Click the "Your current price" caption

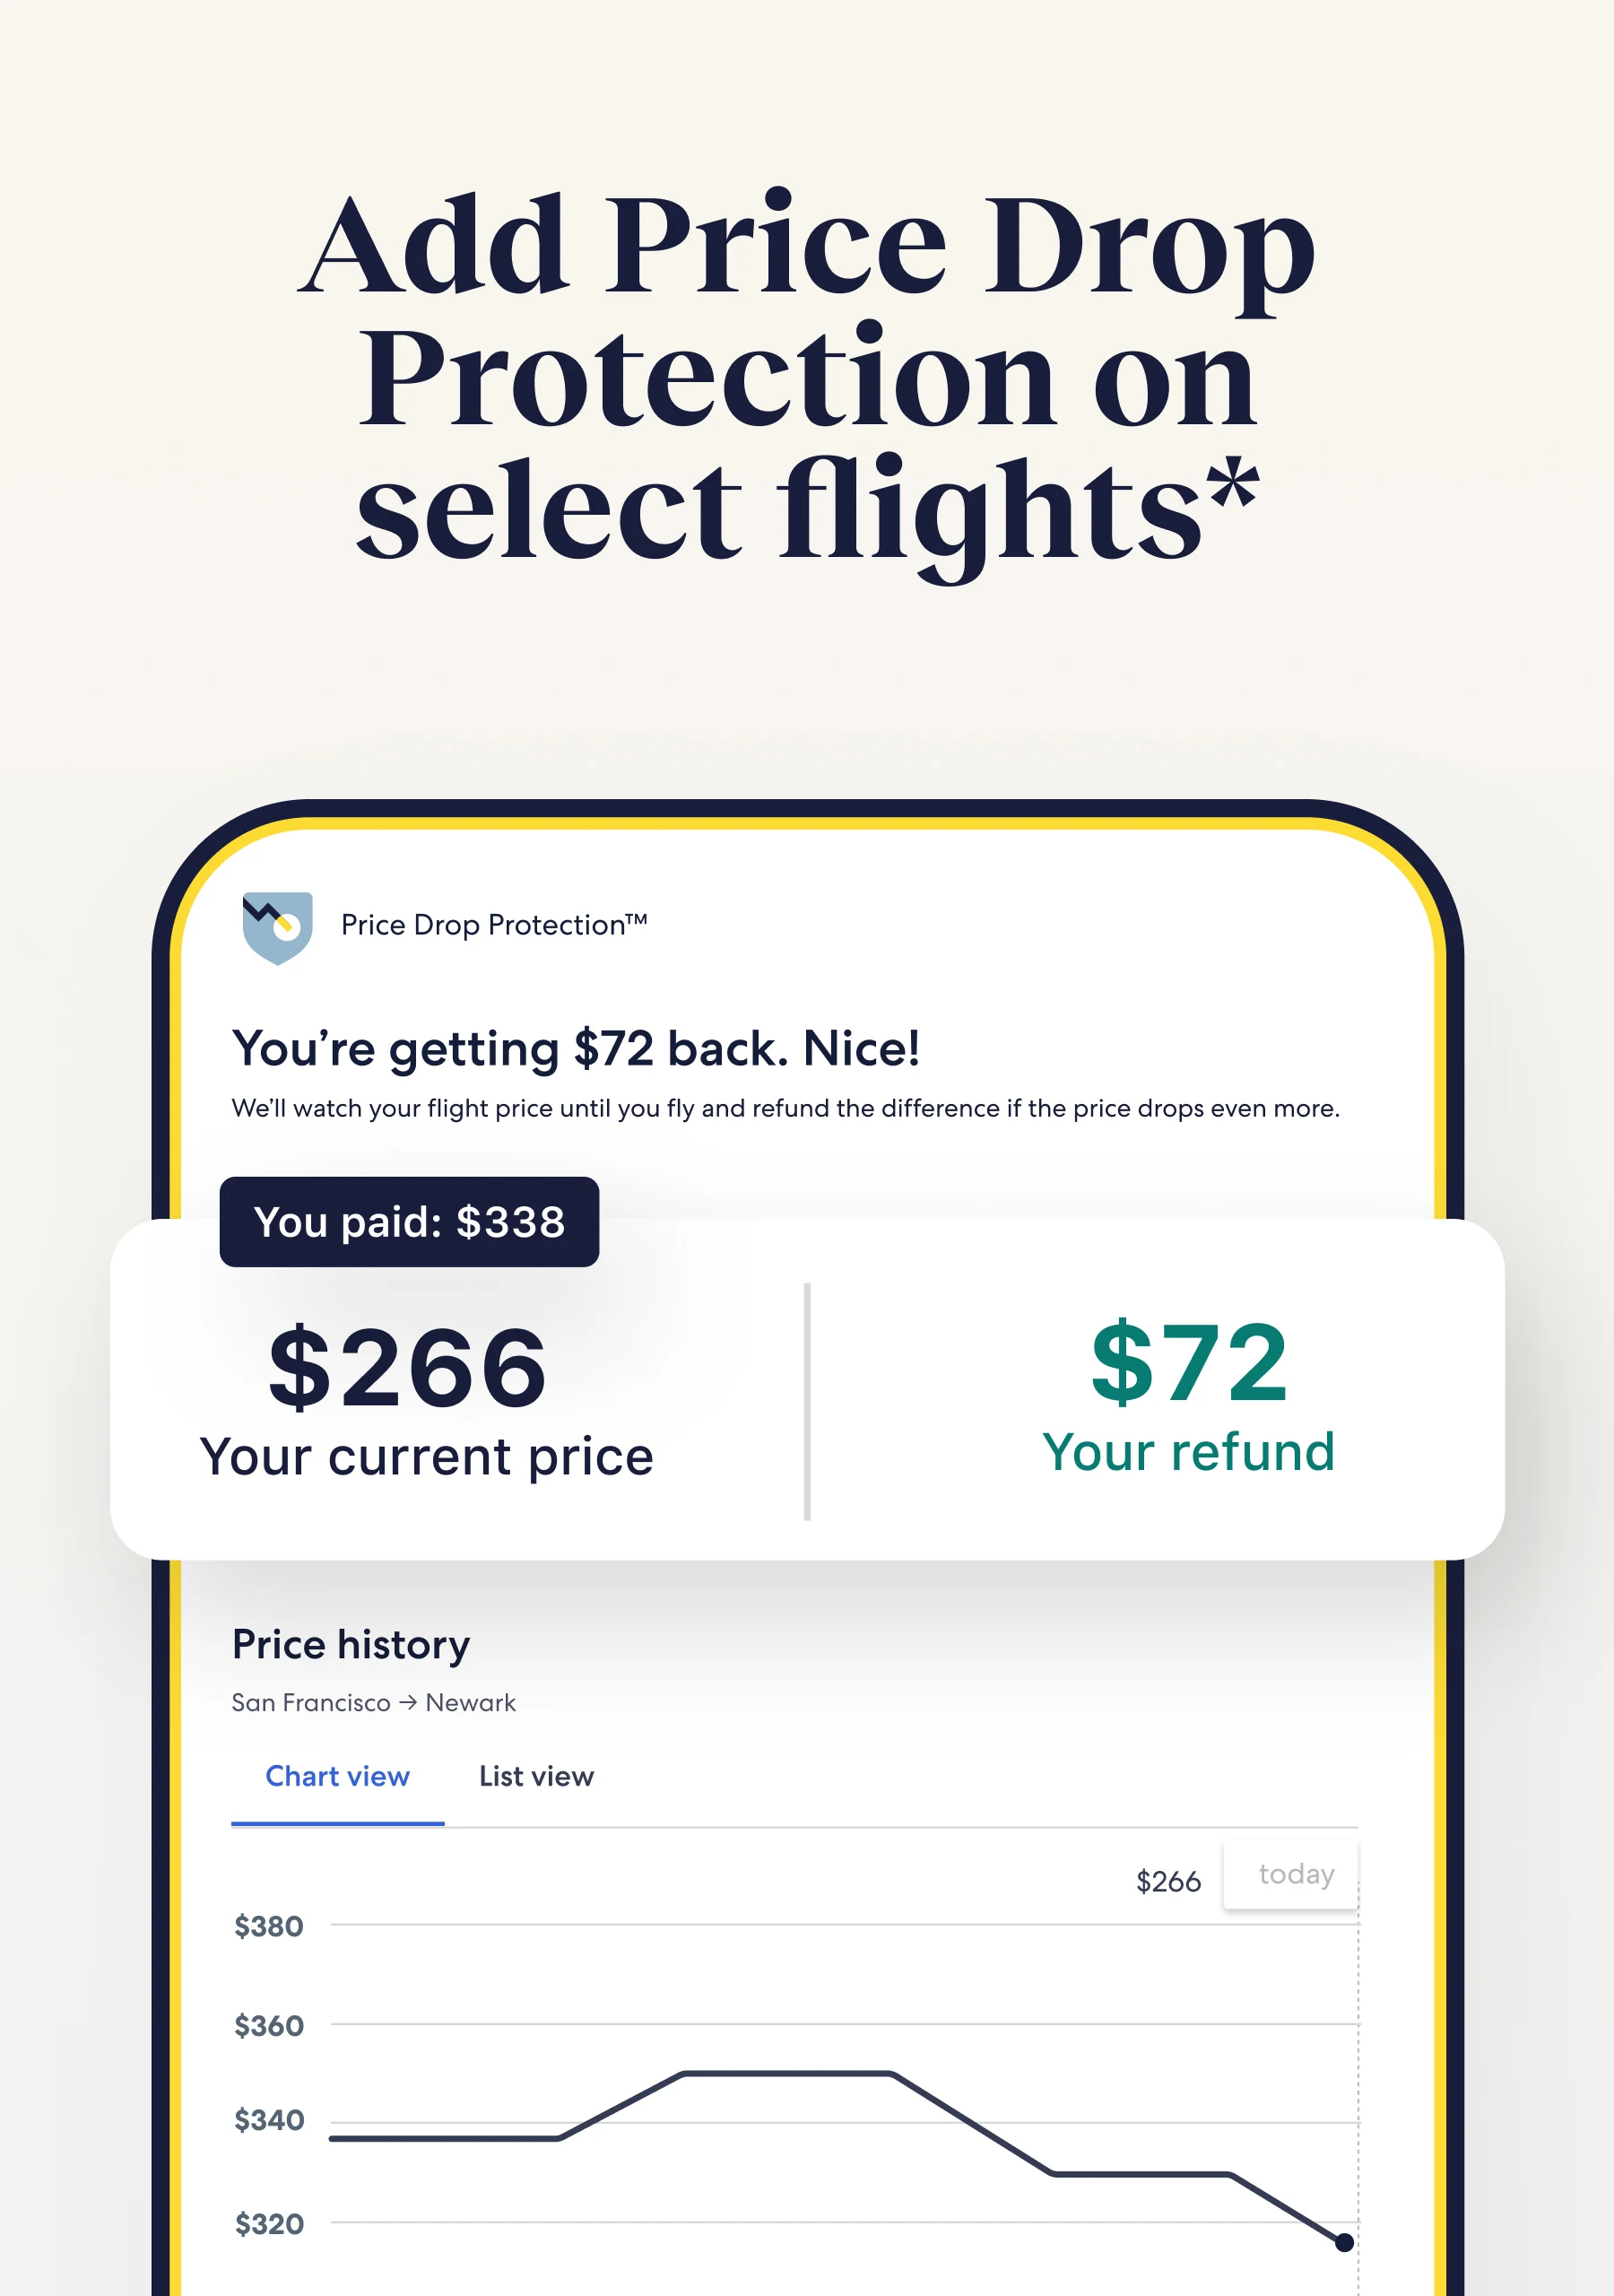(427, 1457)
